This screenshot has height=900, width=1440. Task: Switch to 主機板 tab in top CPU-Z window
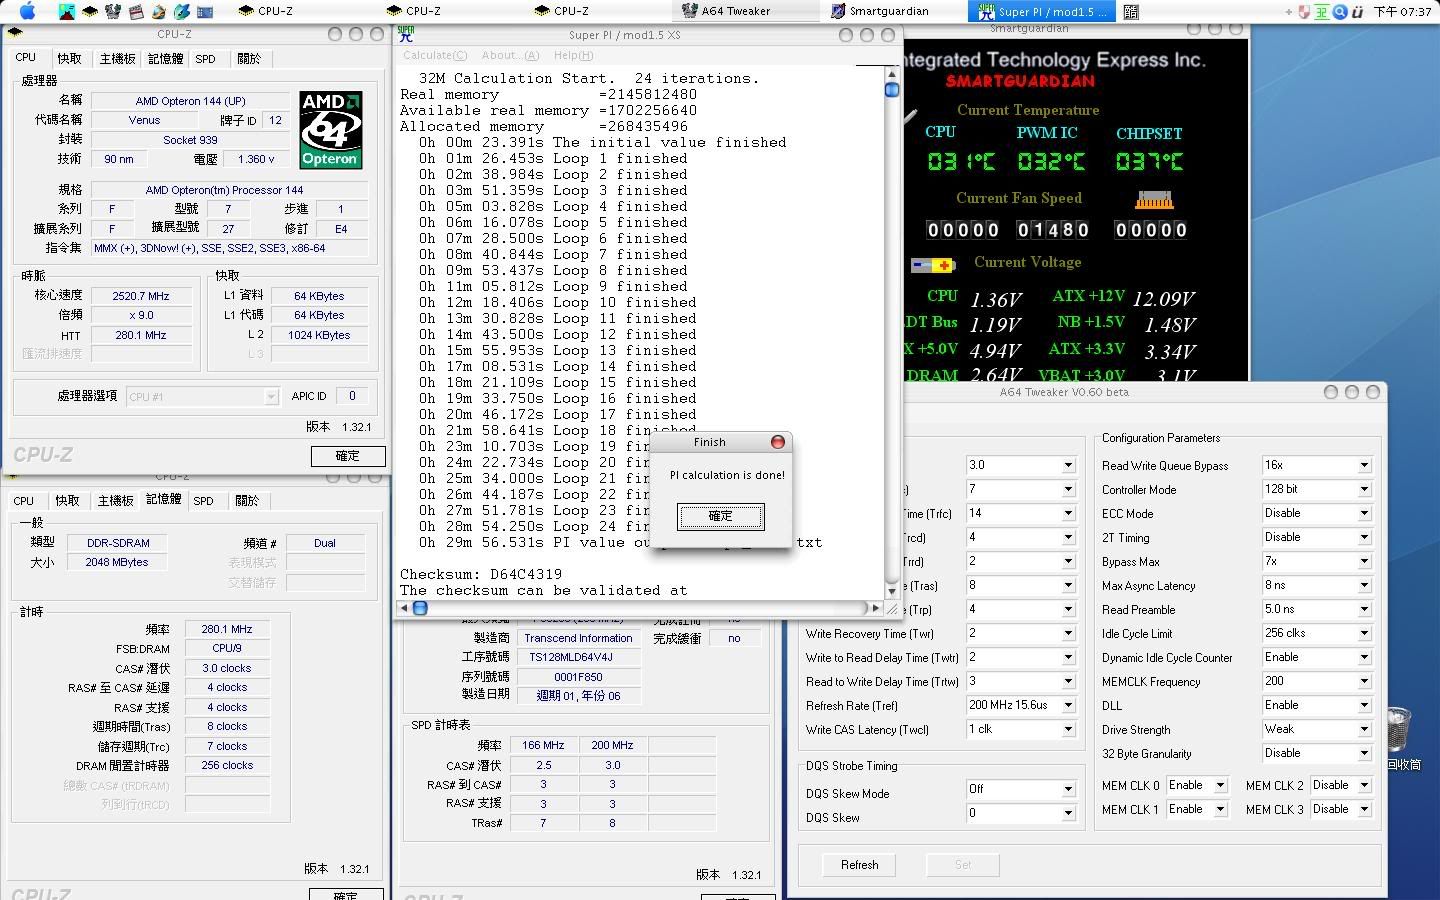click(117, 59)
